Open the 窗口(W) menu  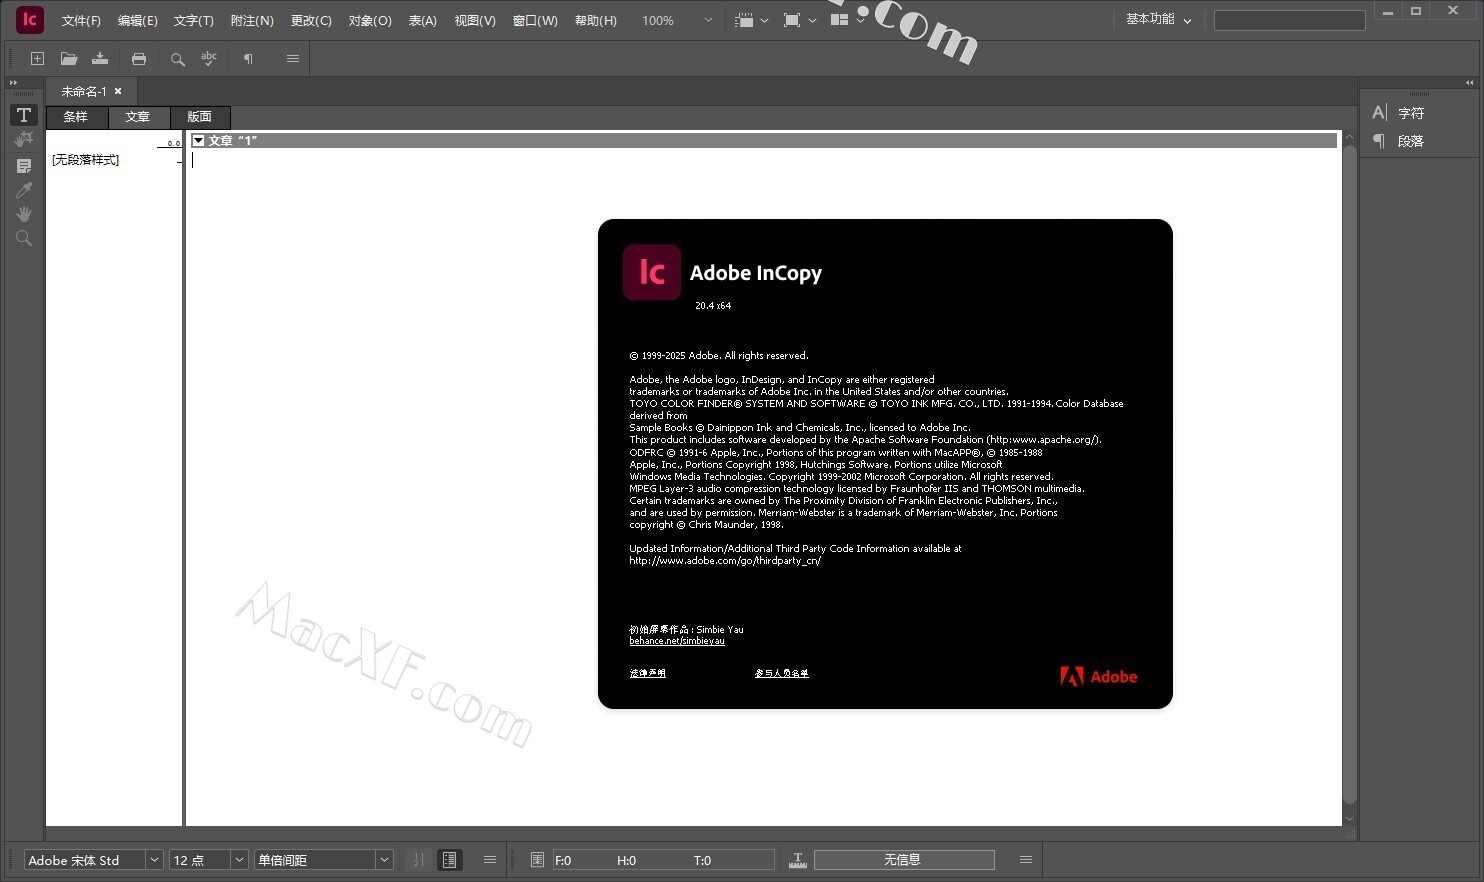pos(535,20)
